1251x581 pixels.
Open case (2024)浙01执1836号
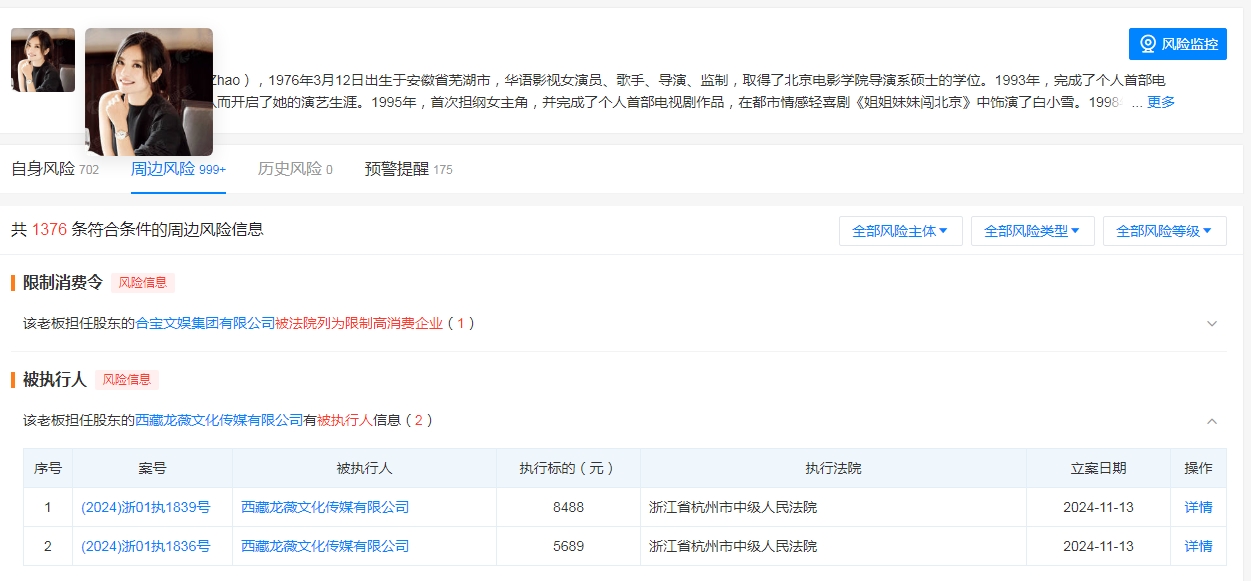(x=146, y=546)
